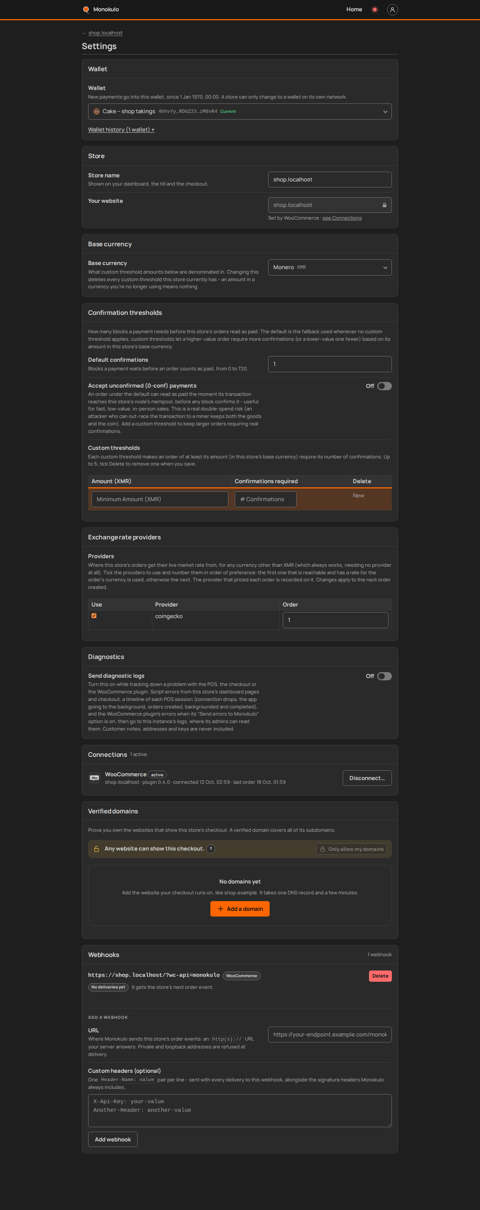480x1210 pixels.
Task: Toggle Accept unconfirmed (0-conf) payments
Action: tap(384, 386)
